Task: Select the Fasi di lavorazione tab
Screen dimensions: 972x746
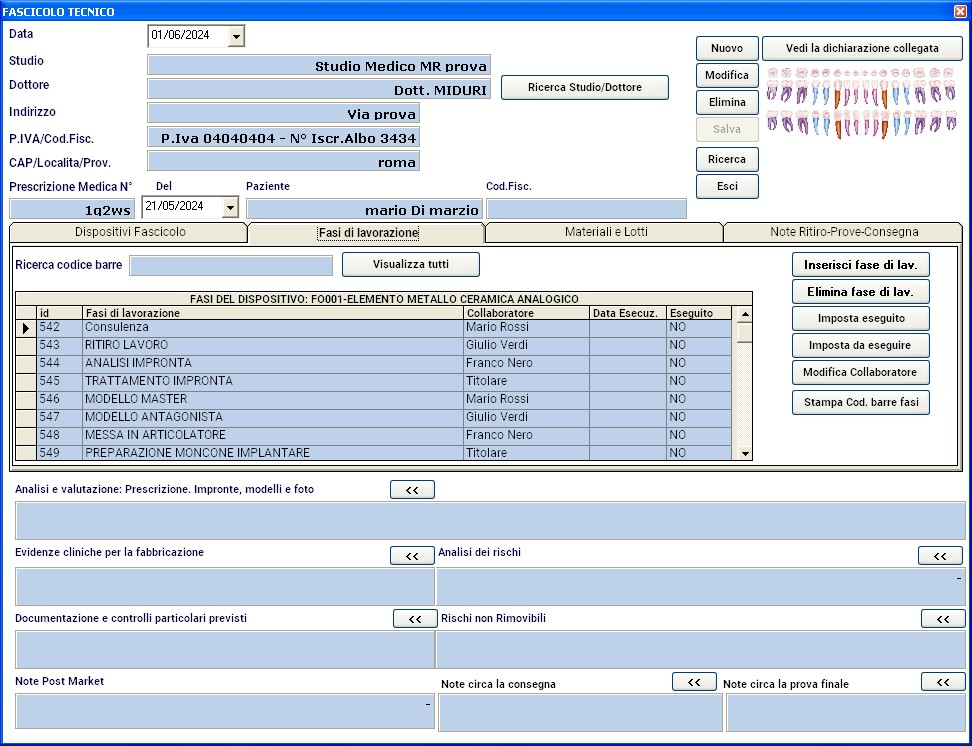Action: coord(368,233)
